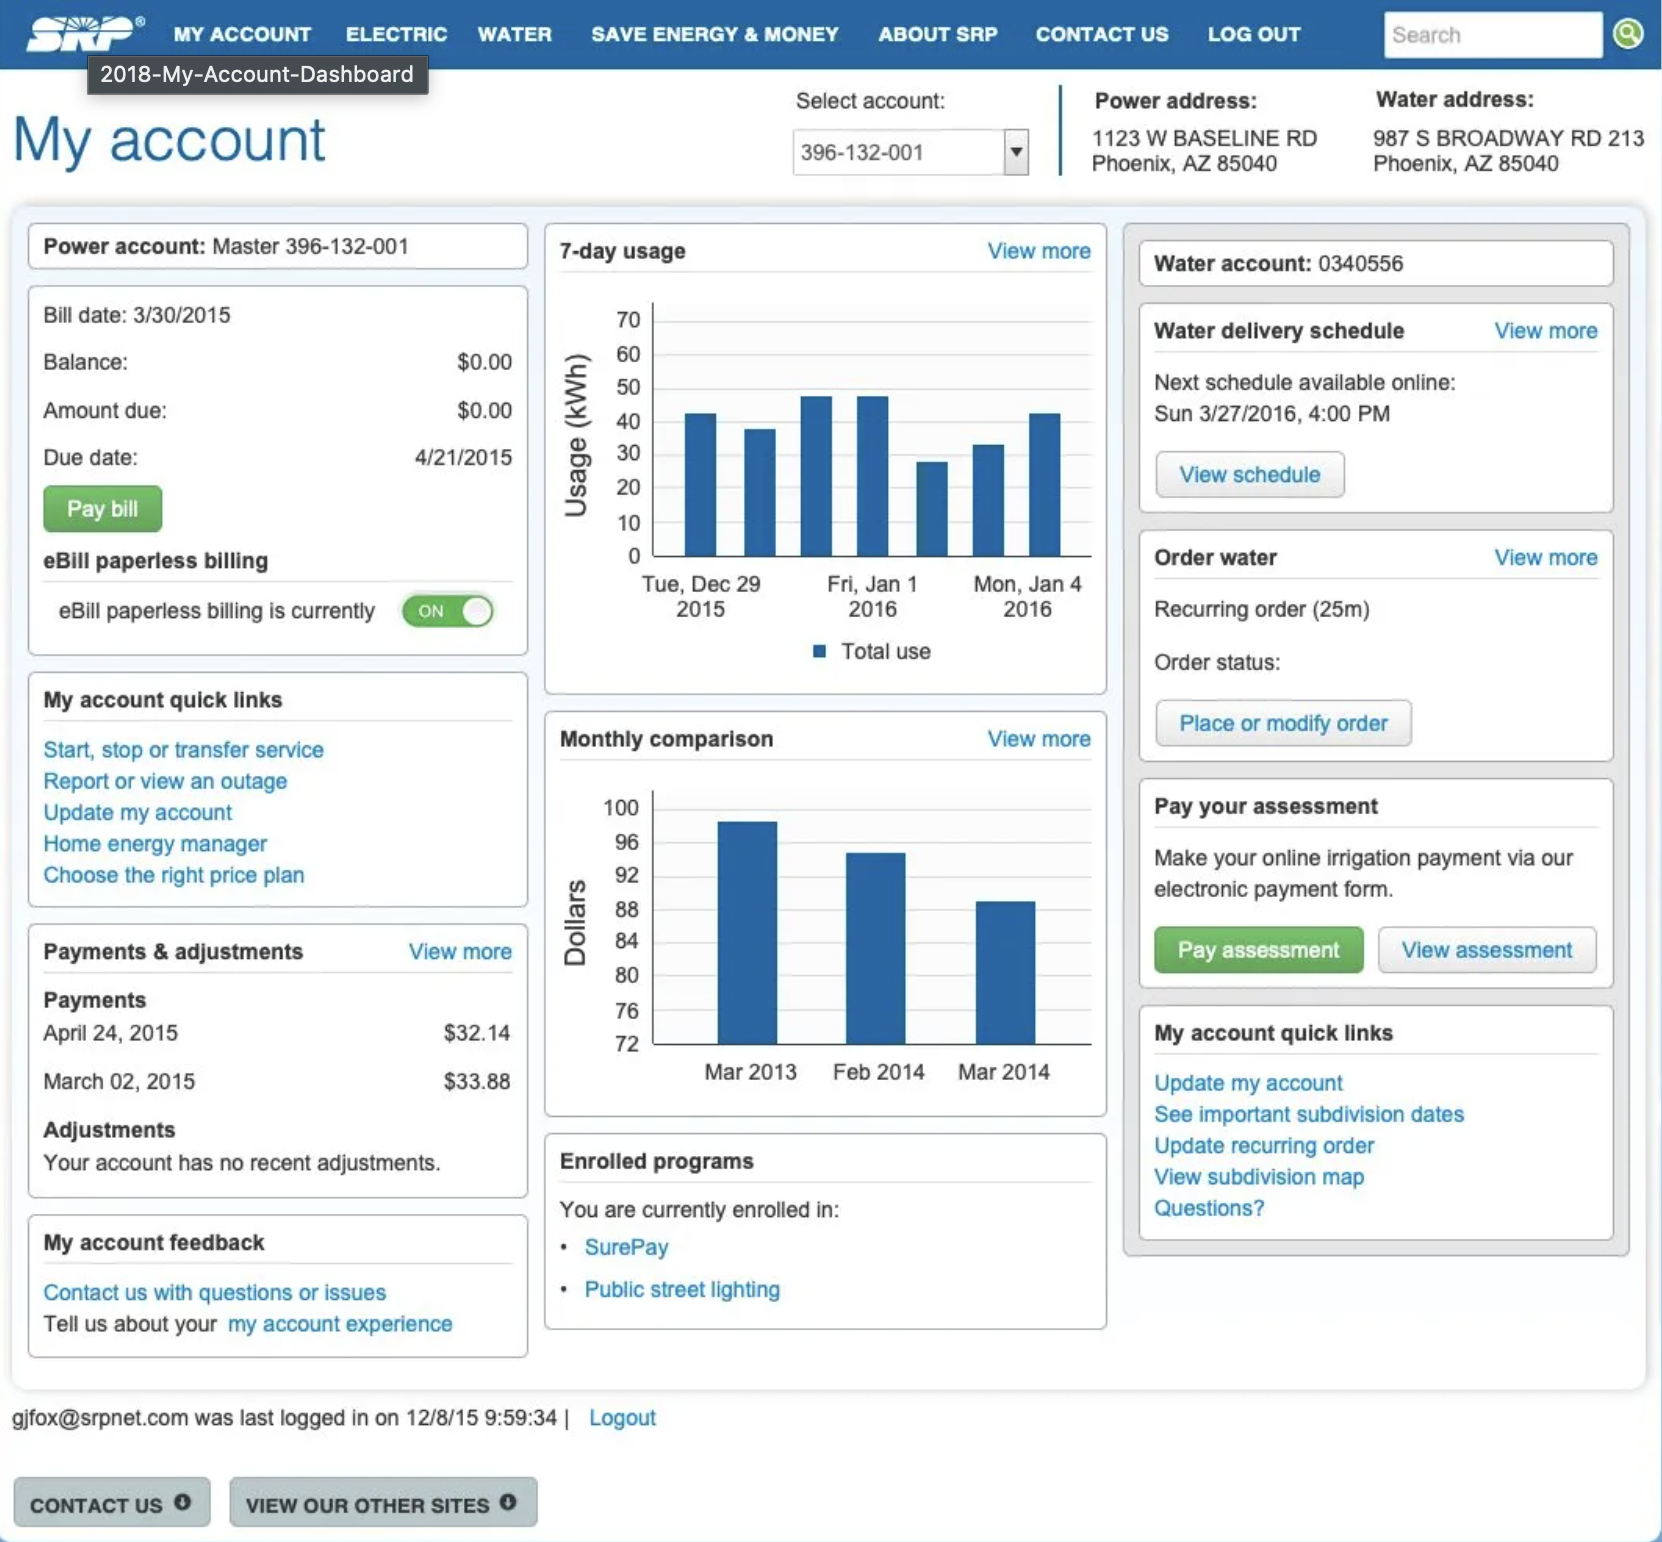The image size is (1662, 1542).
Task: Click the Log Out menu item
Action: click(x=1253, y=34)
